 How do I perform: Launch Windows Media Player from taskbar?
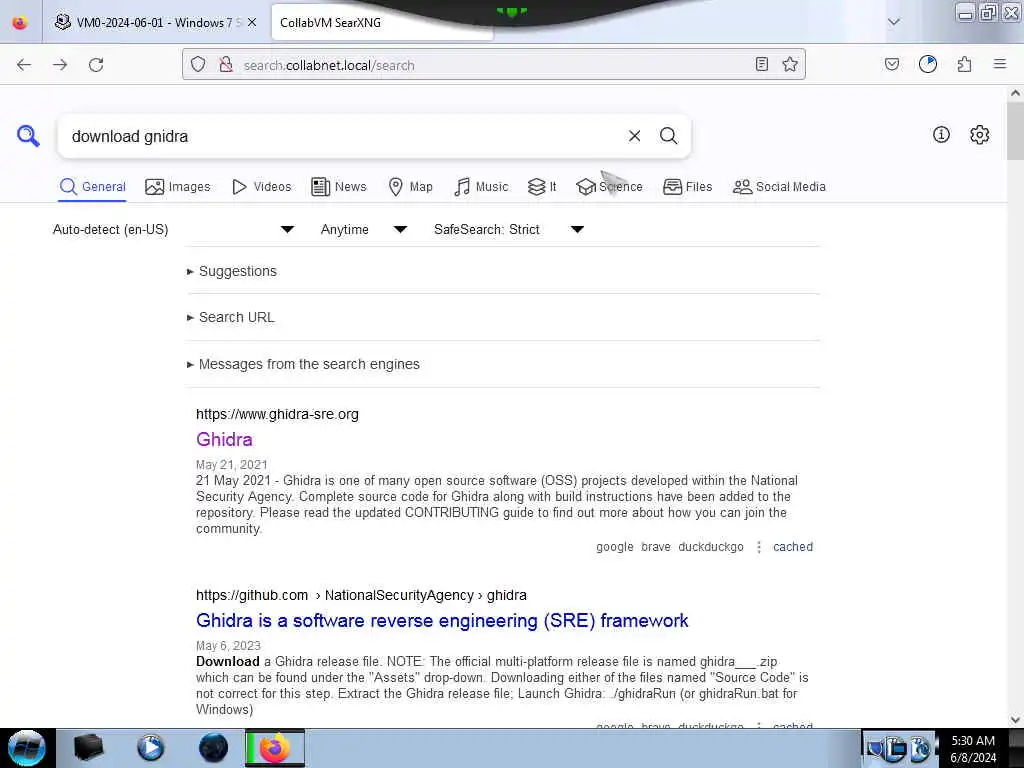click(x=150, y=748)
